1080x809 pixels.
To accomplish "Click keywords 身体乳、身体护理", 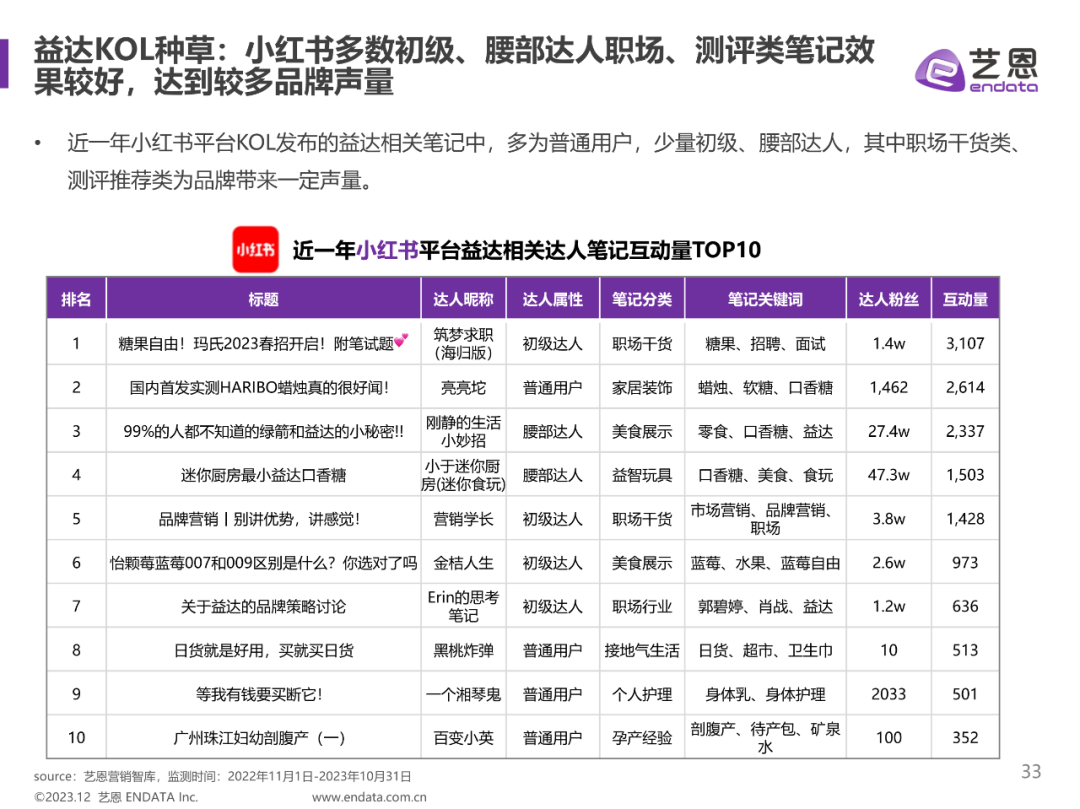I will point(765,695).
